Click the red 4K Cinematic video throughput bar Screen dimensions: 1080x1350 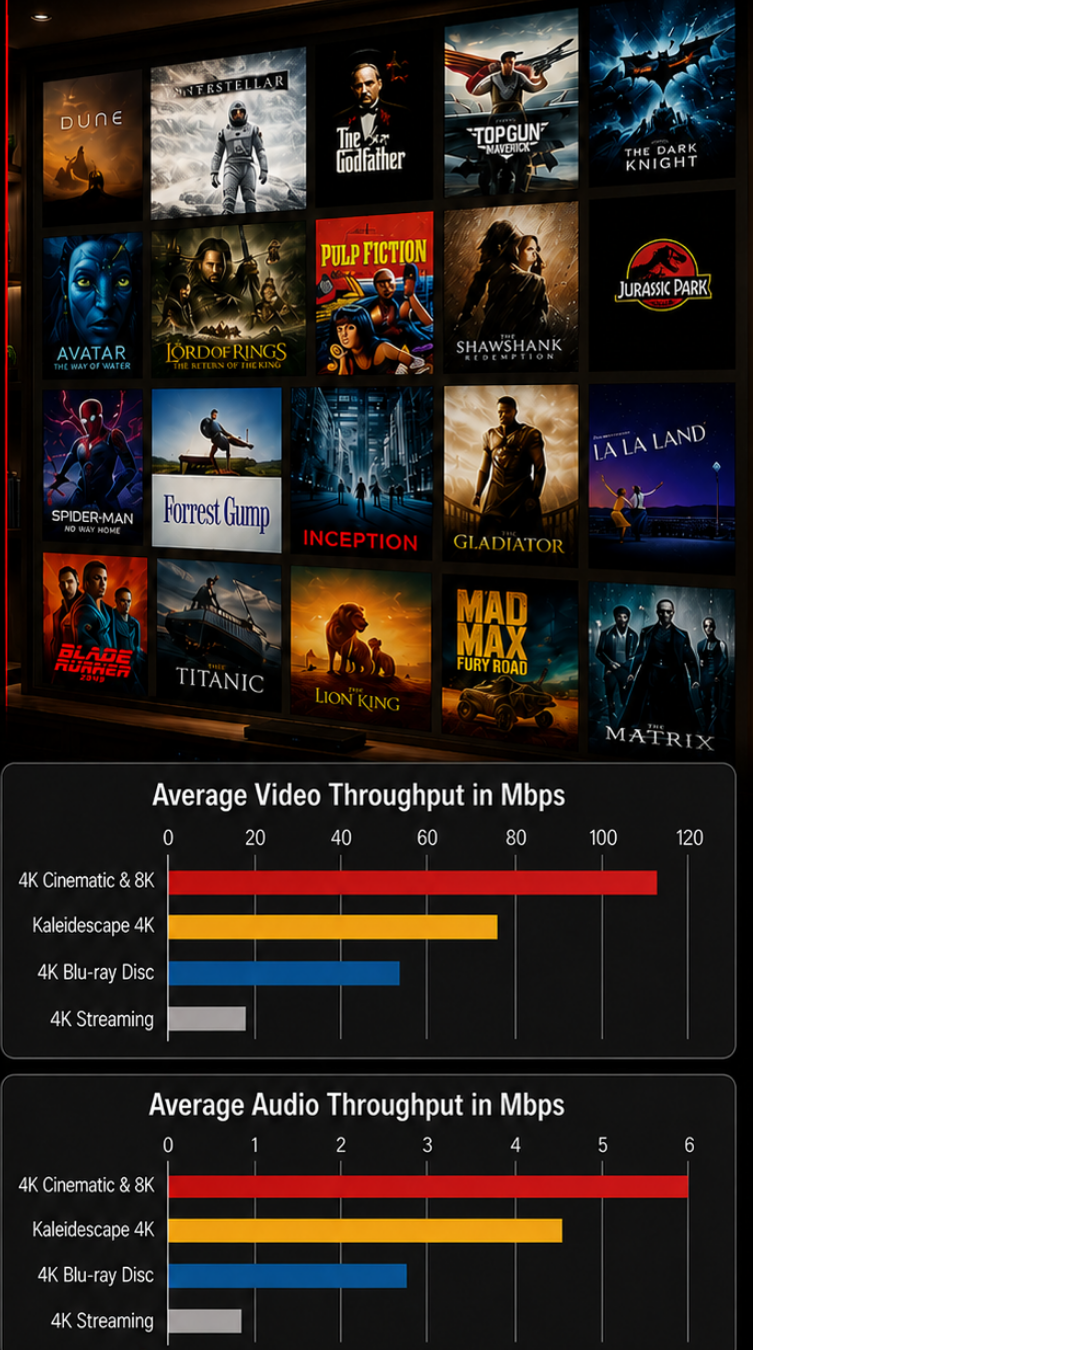(412, 882)
